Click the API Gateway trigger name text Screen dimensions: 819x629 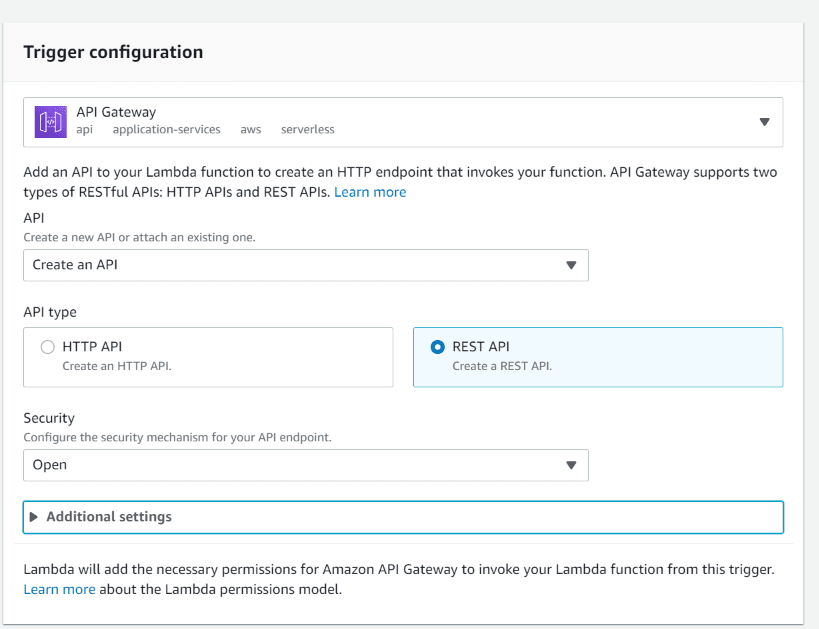click(x=116, y=112)
